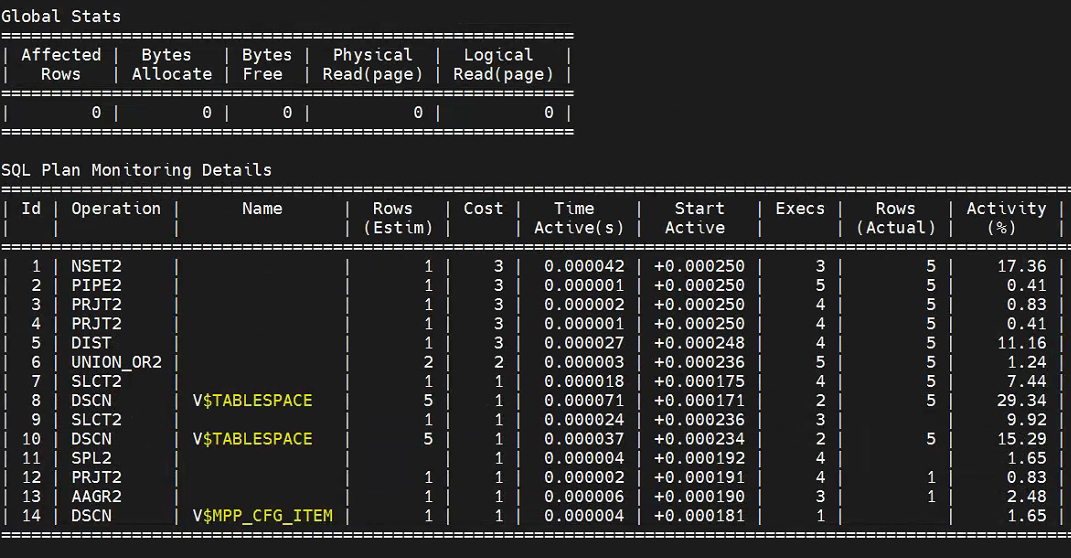This screenshot has height=558, width=1071.
Task: Select the DSCN operation in row 14
Action: point(92,516)
